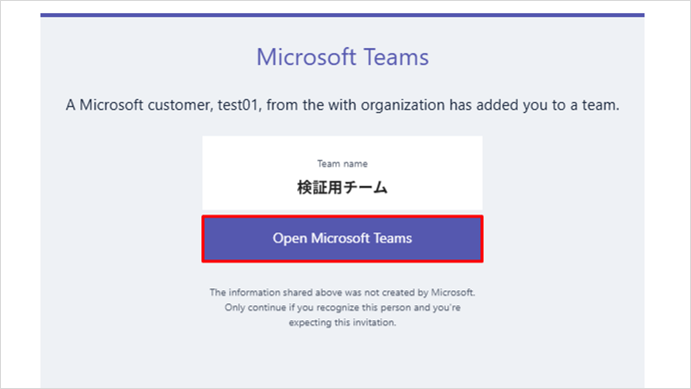Click the Microsoft Teams heading
This screenshot has width=691, height=389.
(x=342, y=57)
